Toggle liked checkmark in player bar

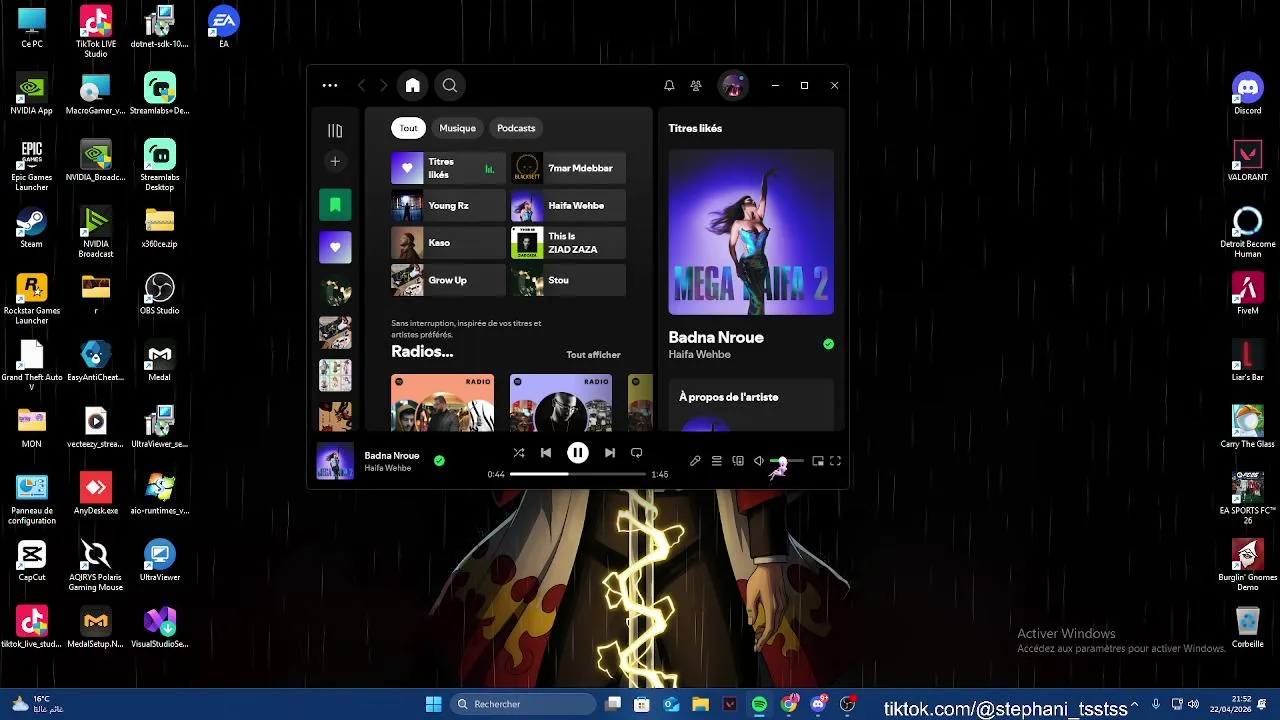[x=439, y=461]
